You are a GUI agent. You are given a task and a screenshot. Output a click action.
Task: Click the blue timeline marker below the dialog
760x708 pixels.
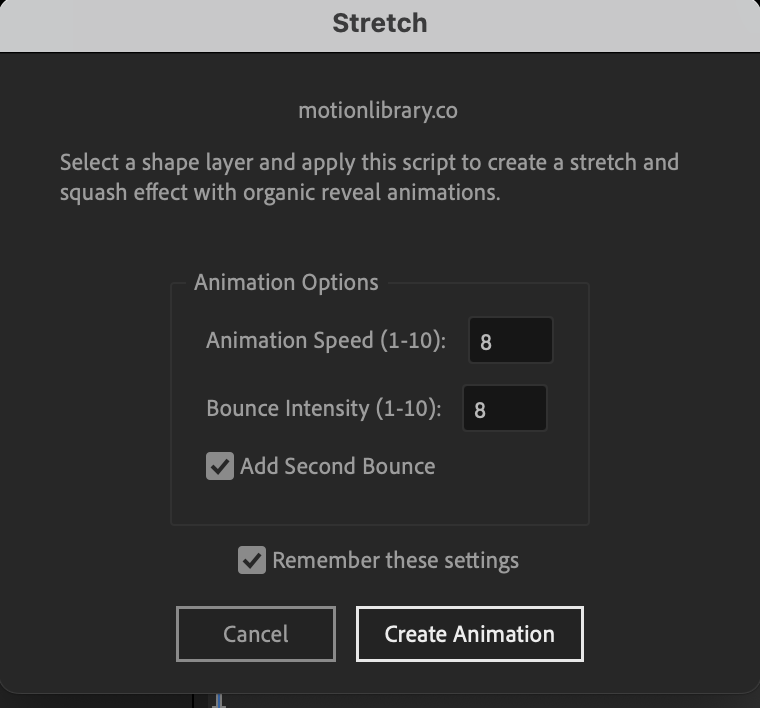(x=220, y=700)
